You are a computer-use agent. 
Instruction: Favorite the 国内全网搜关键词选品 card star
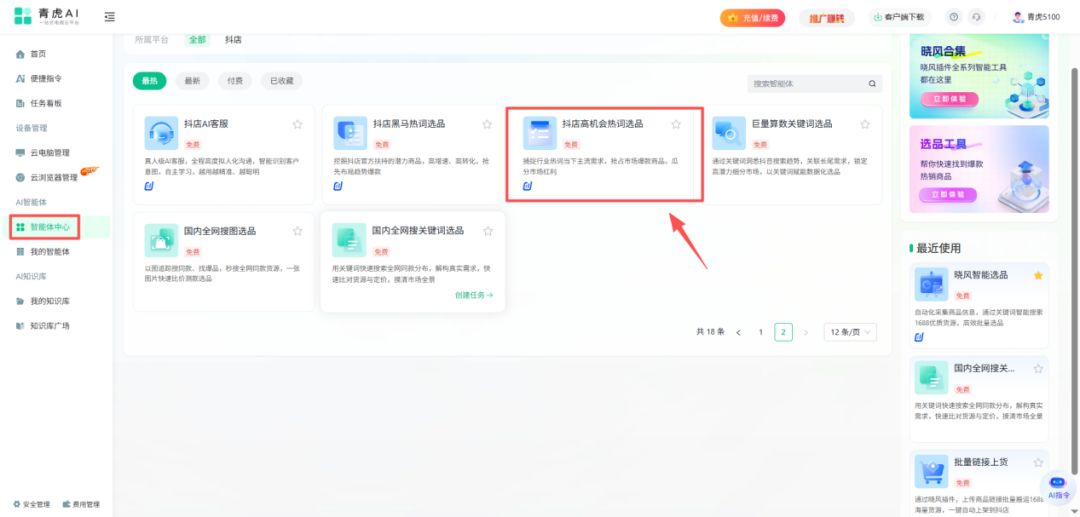tap(488, 231)
